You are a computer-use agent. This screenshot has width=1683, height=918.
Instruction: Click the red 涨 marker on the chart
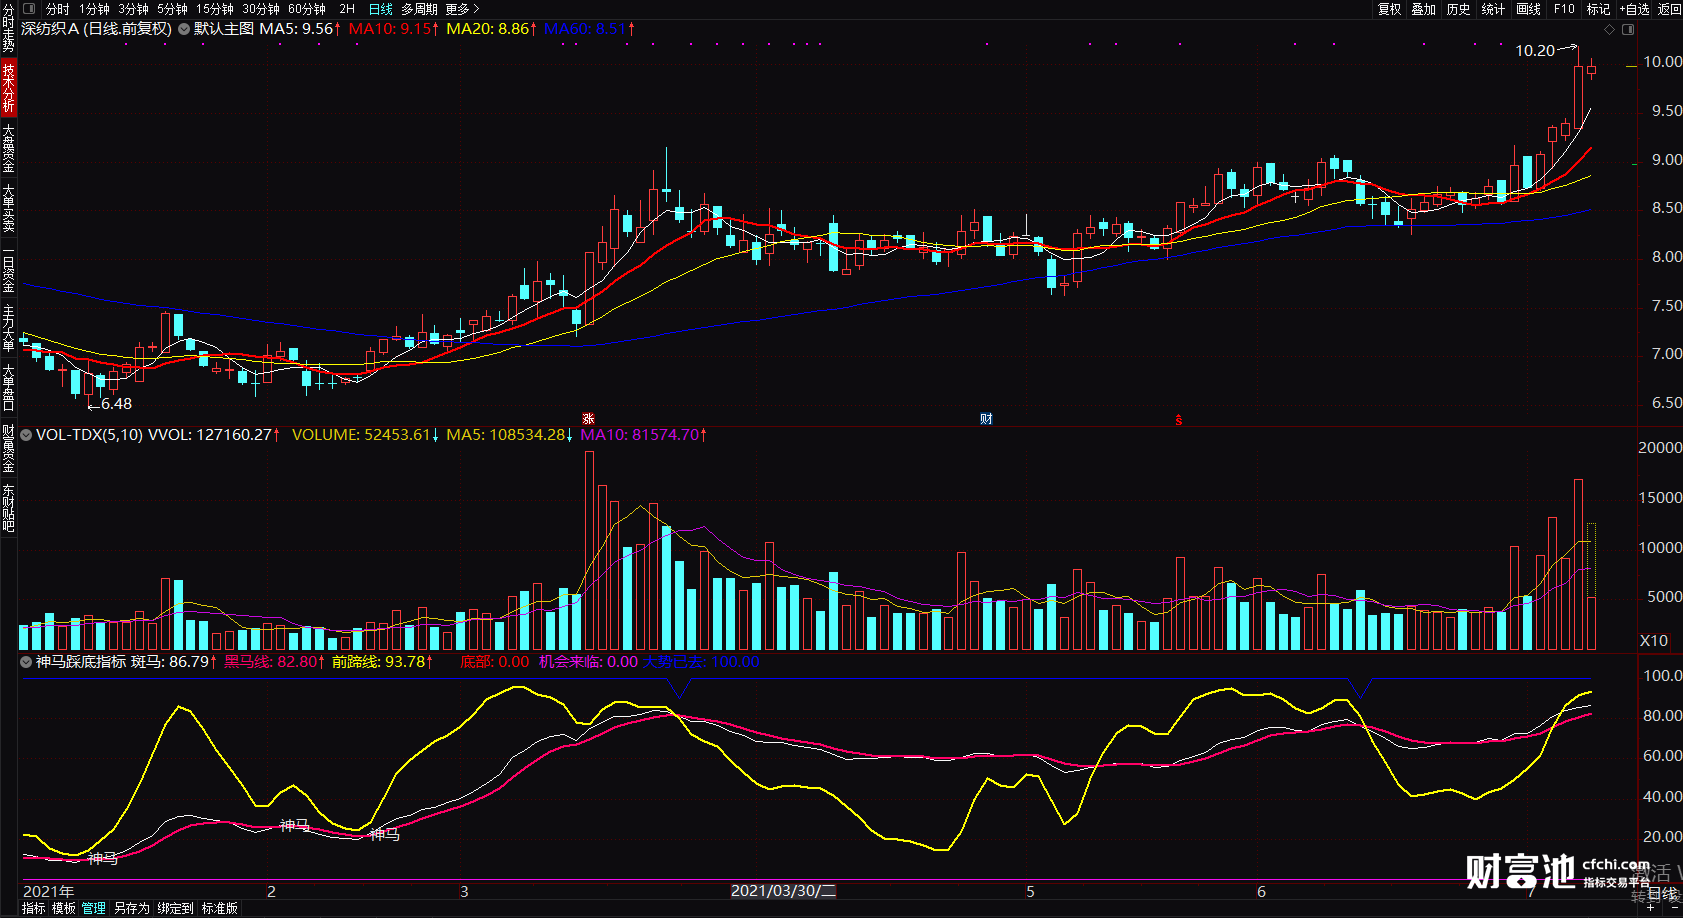[x=589, y=419]
